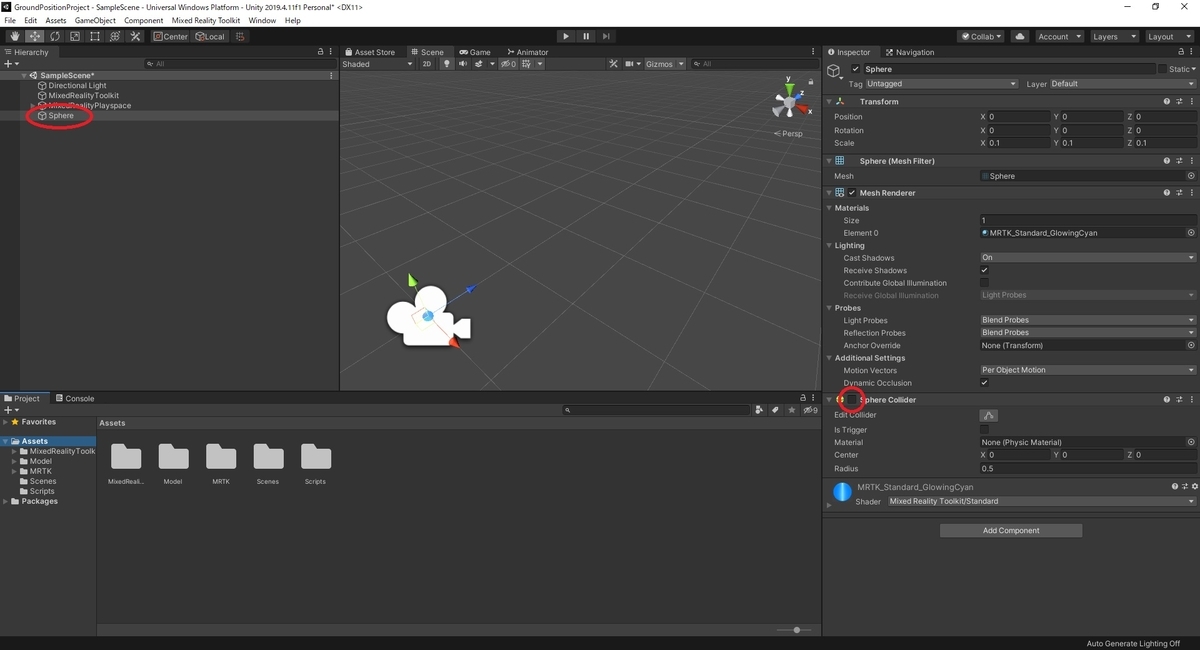Uncheck Receive Shadows checkbox

(x=984, y=270)
